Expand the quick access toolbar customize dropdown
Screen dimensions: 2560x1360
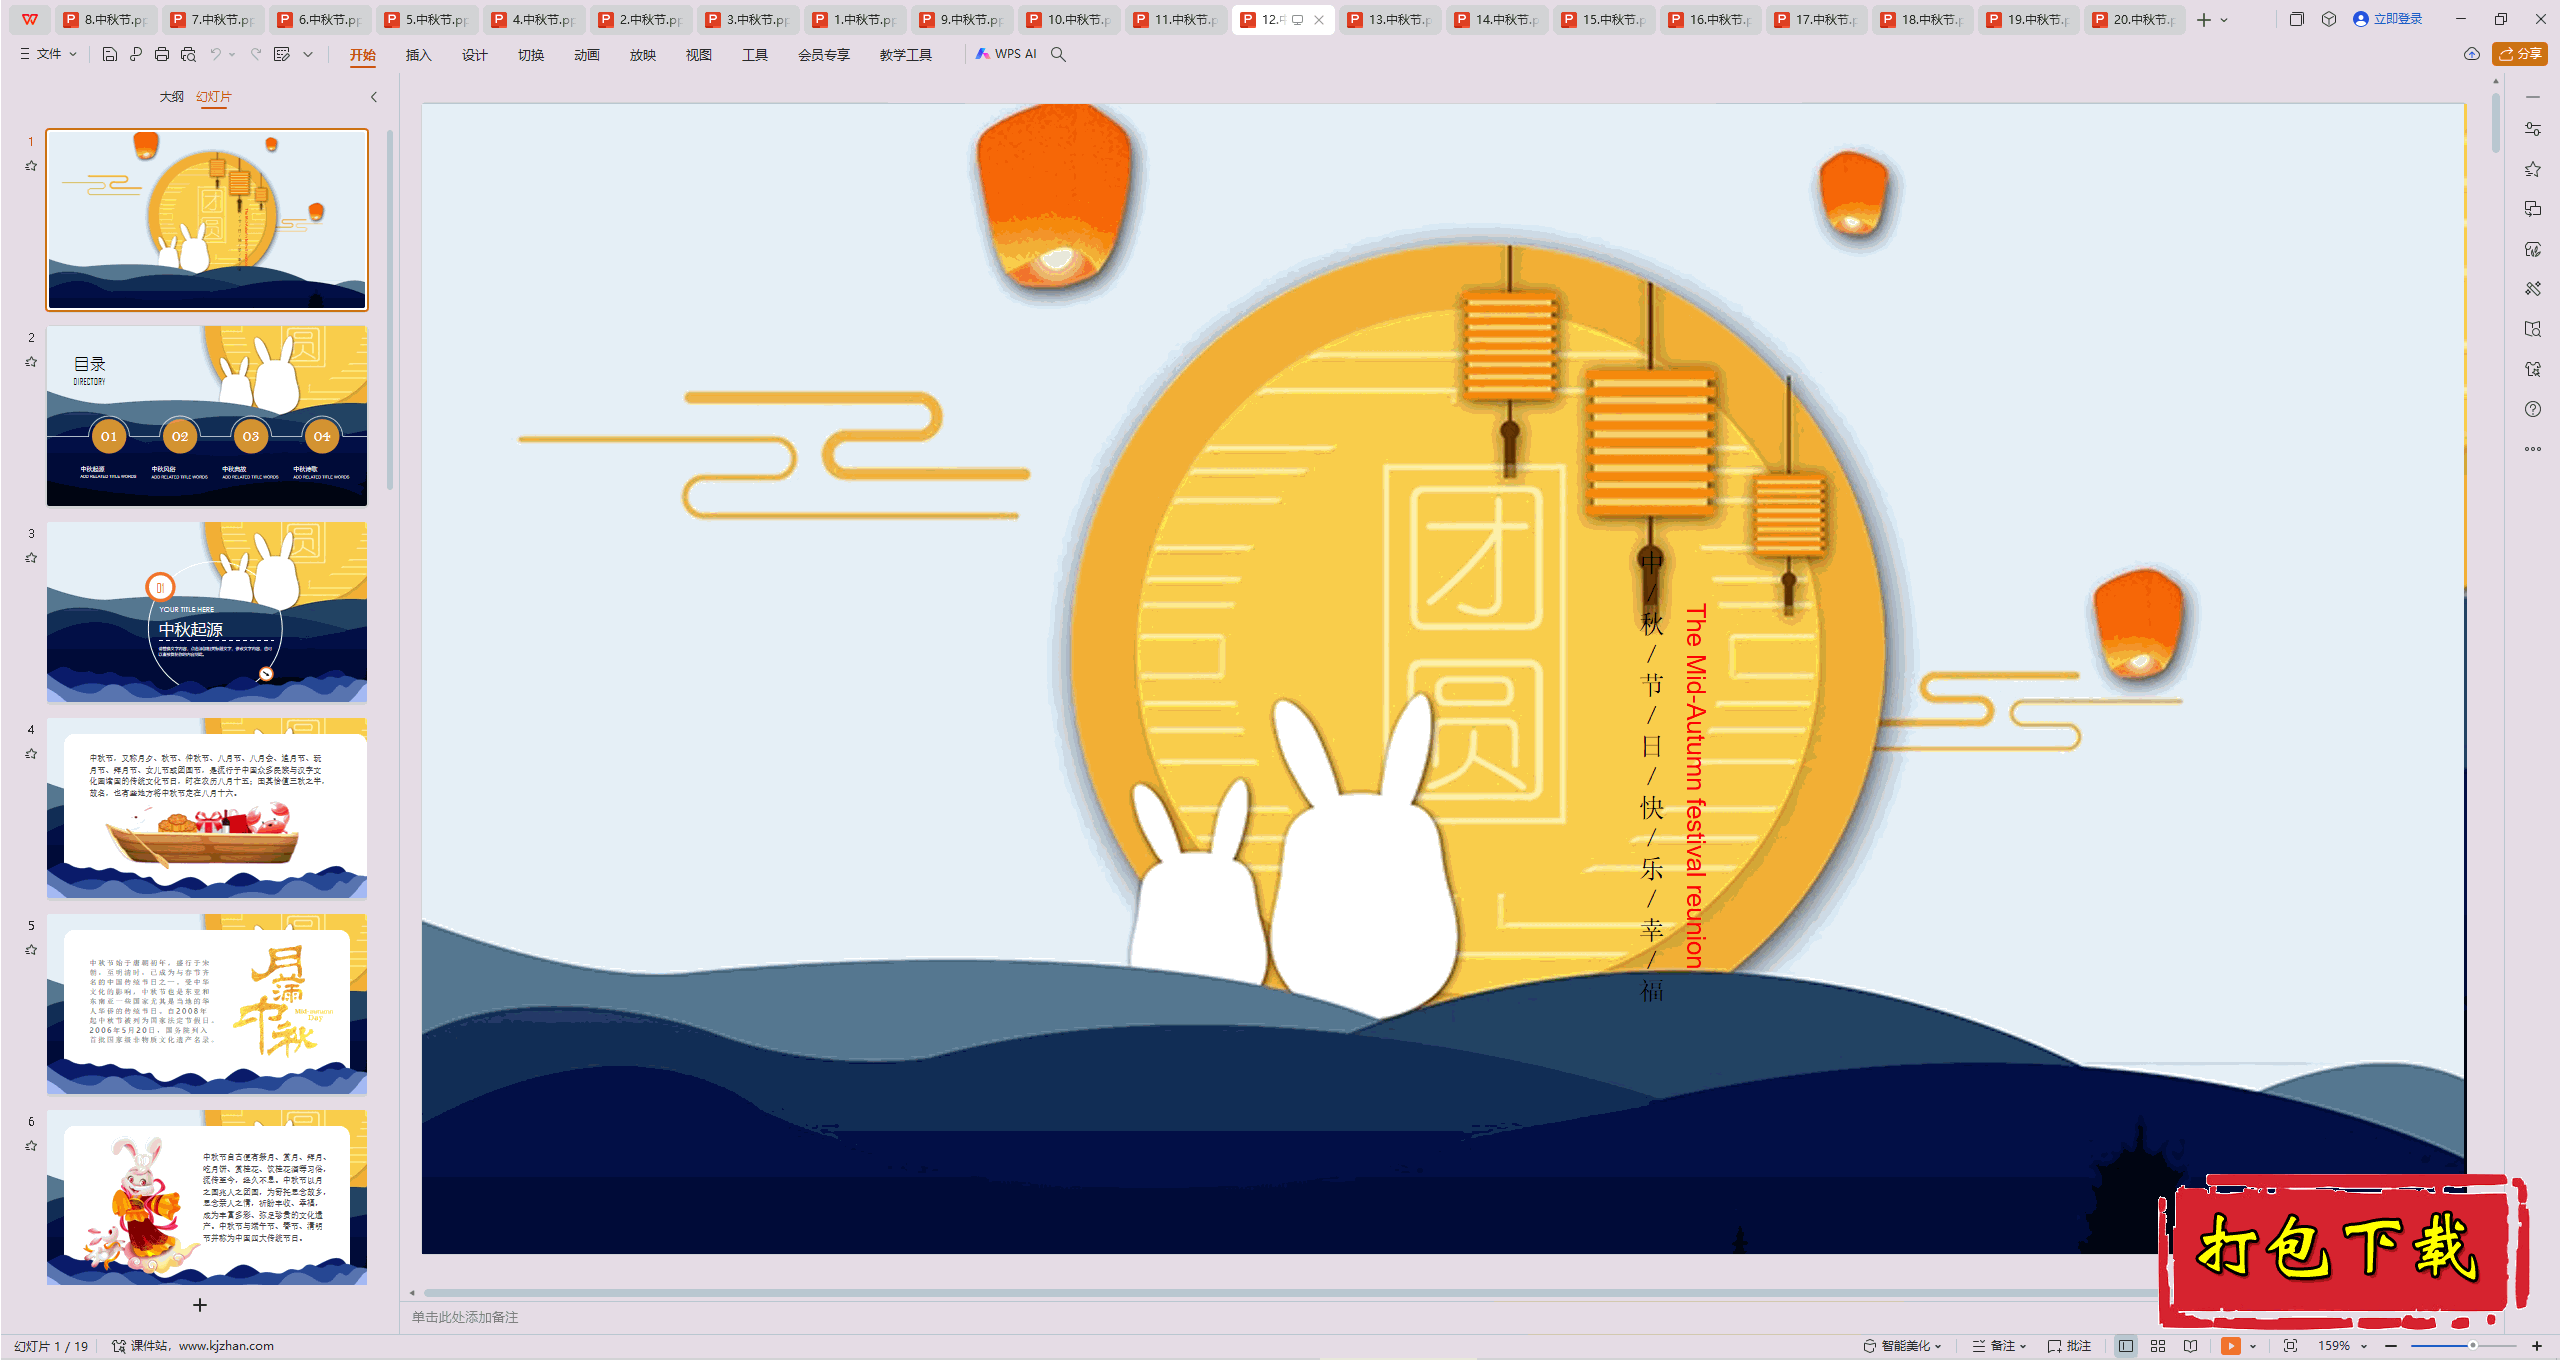(x=308, y=54)
